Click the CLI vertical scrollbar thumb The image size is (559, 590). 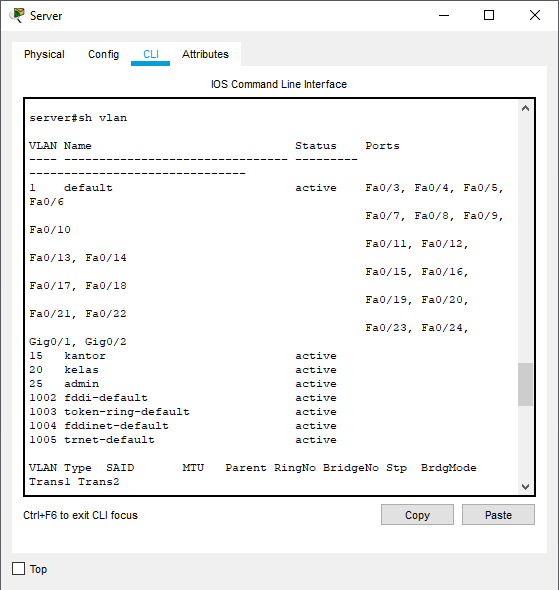click(525, 384)
